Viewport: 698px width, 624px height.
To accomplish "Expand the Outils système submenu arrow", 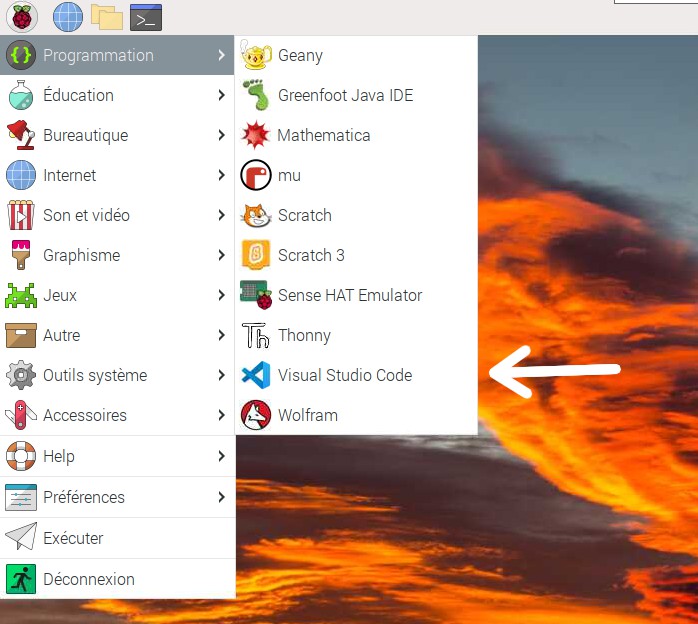I will [221, 375].
